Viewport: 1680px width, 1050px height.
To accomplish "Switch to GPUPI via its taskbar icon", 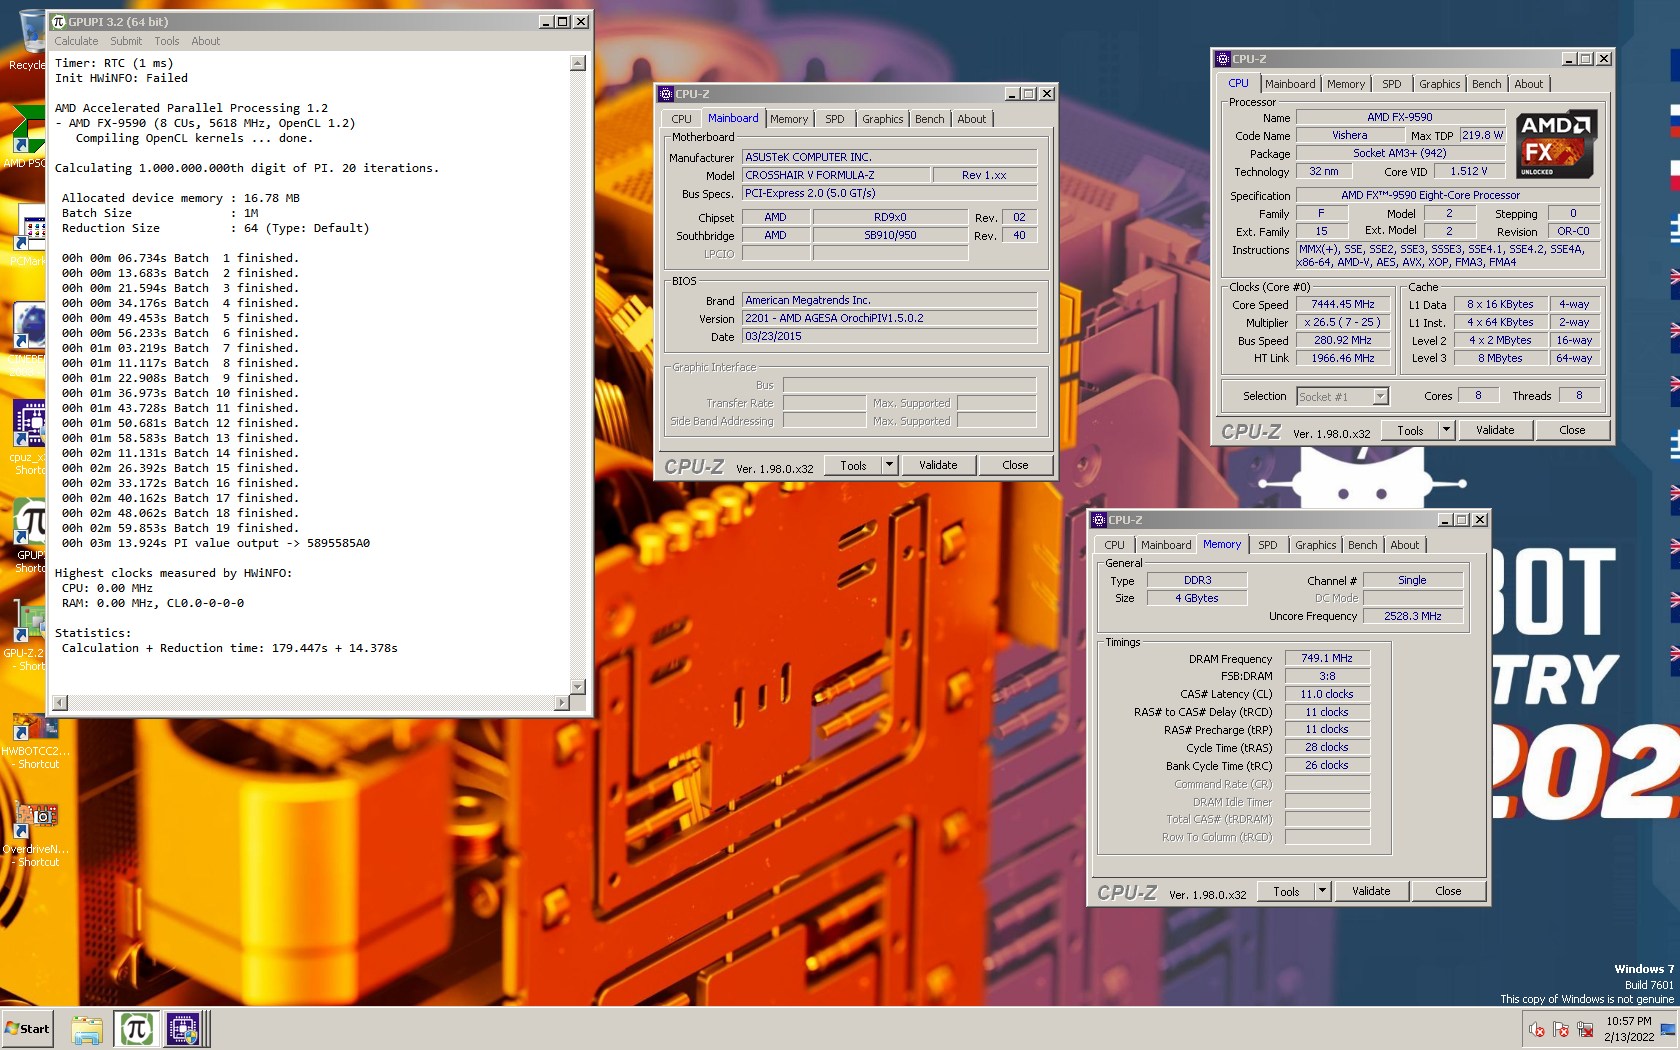I will (136, 1029).
